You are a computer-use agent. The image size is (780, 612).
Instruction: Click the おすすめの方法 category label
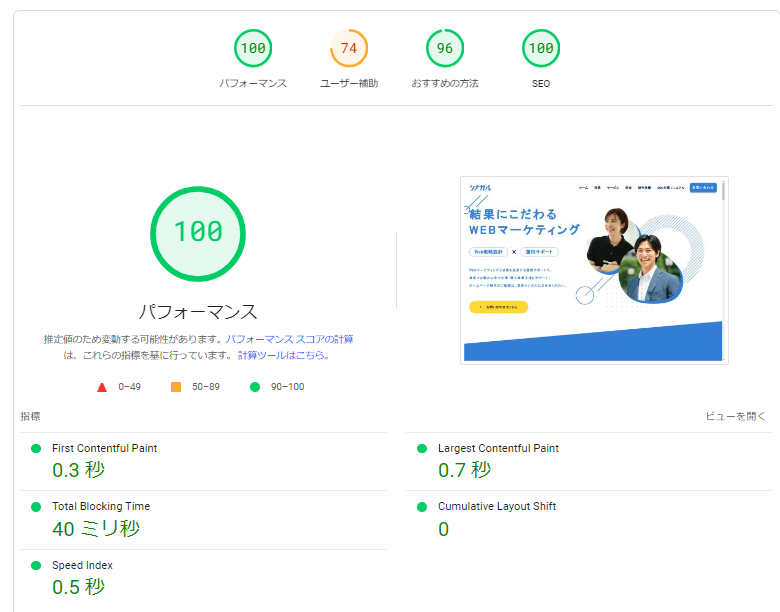pos(445,83)
